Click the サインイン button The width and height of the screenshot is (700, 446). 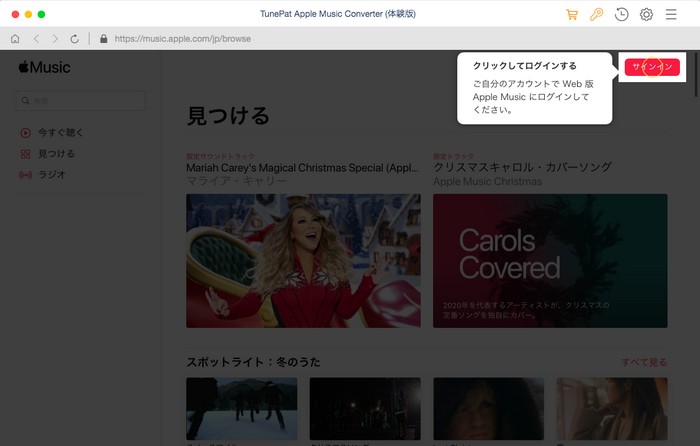coord(652,67)
